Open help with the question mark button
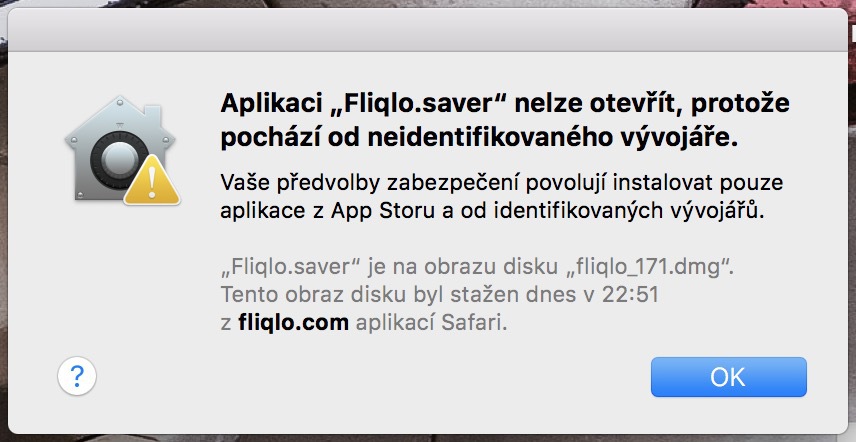856x442 pixels. 77,376
